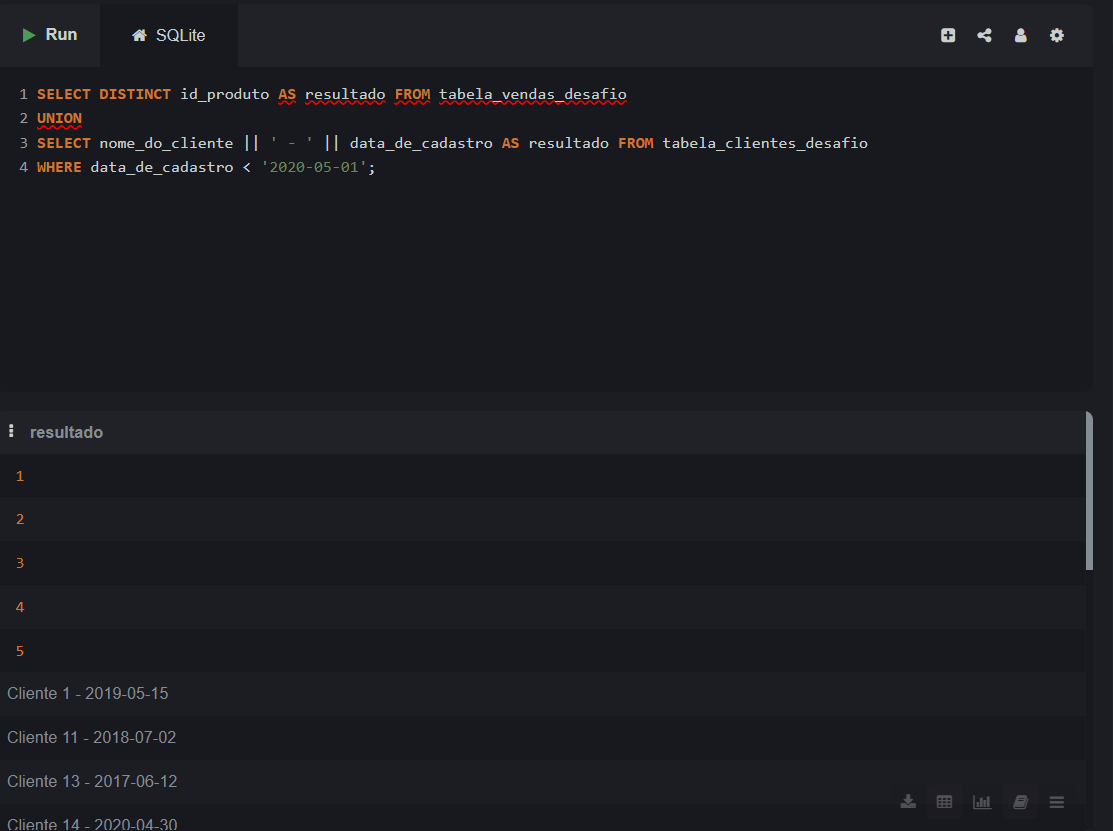The image size is (1113, 831).
Task: Open column options dots beside resultado
Action: point(11,431)
